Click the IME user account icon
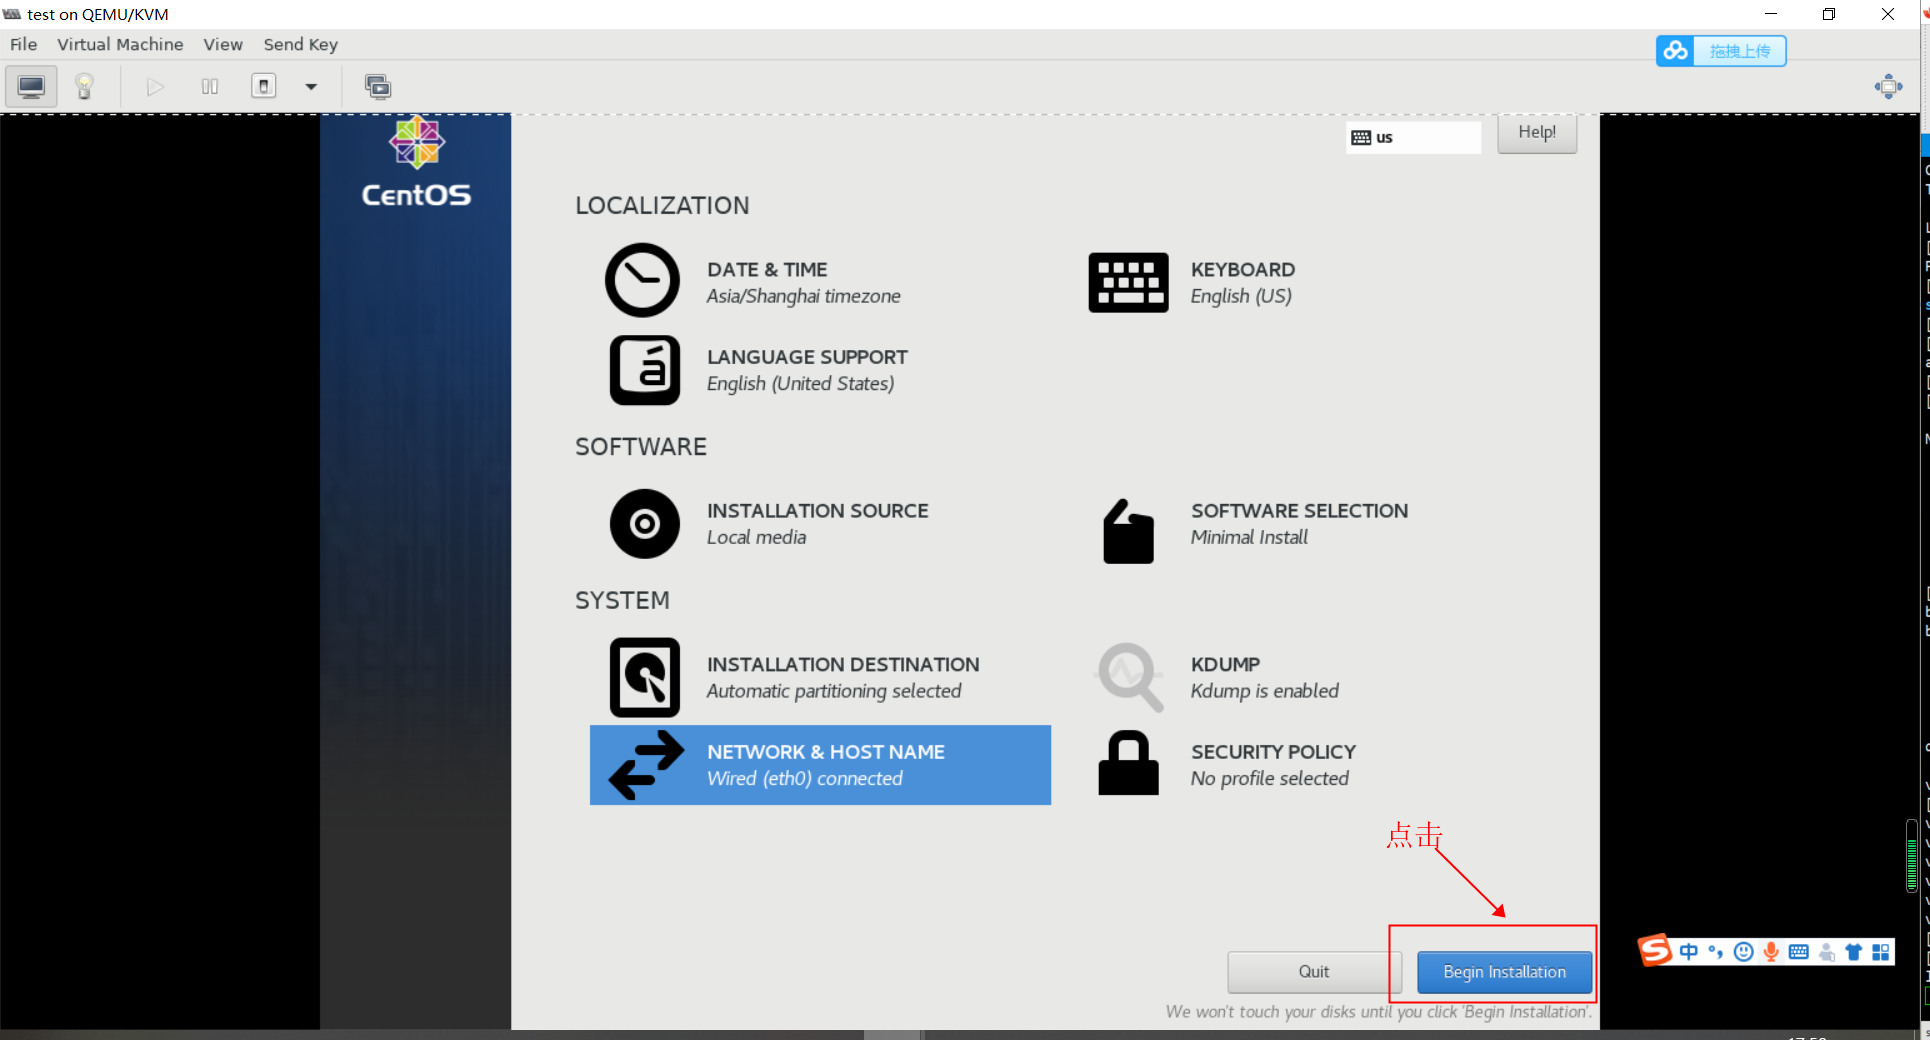This screenshot has height=1040, width=1930. pos(1827,952)
